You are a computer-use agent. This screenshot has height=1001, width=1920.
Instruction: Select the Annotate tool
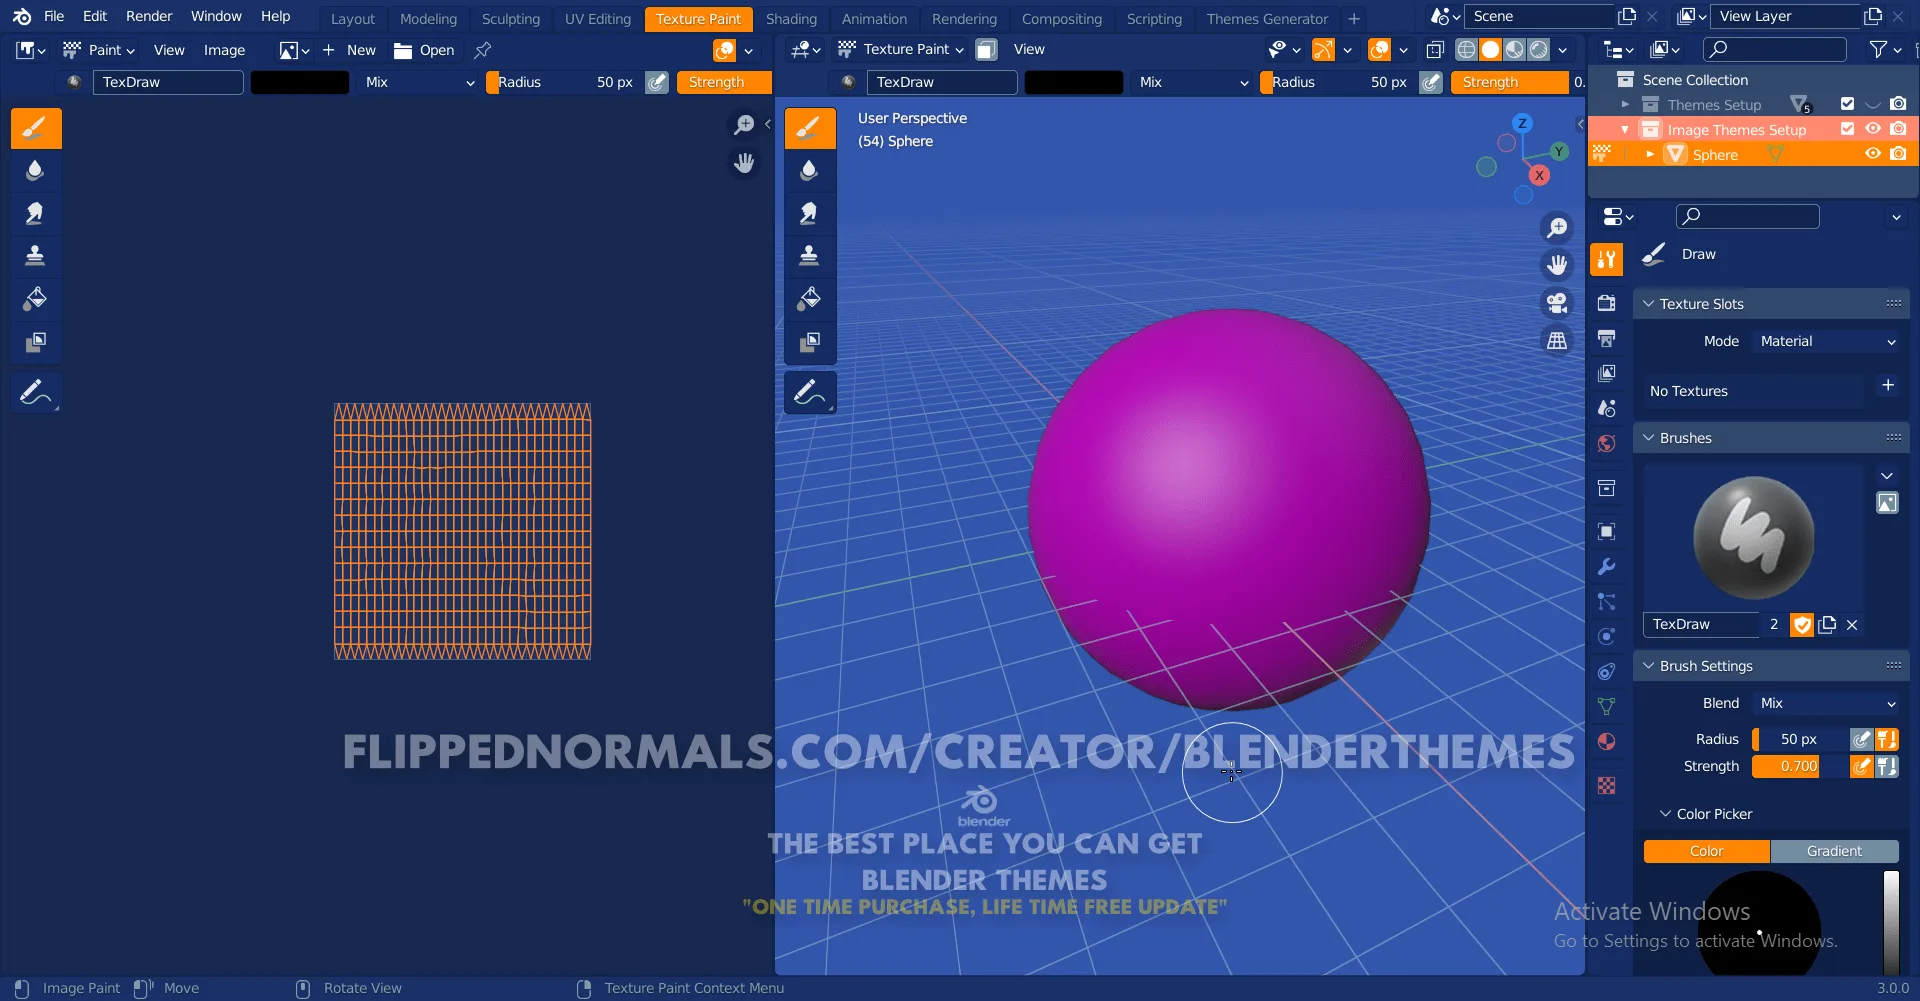point(36,392)
